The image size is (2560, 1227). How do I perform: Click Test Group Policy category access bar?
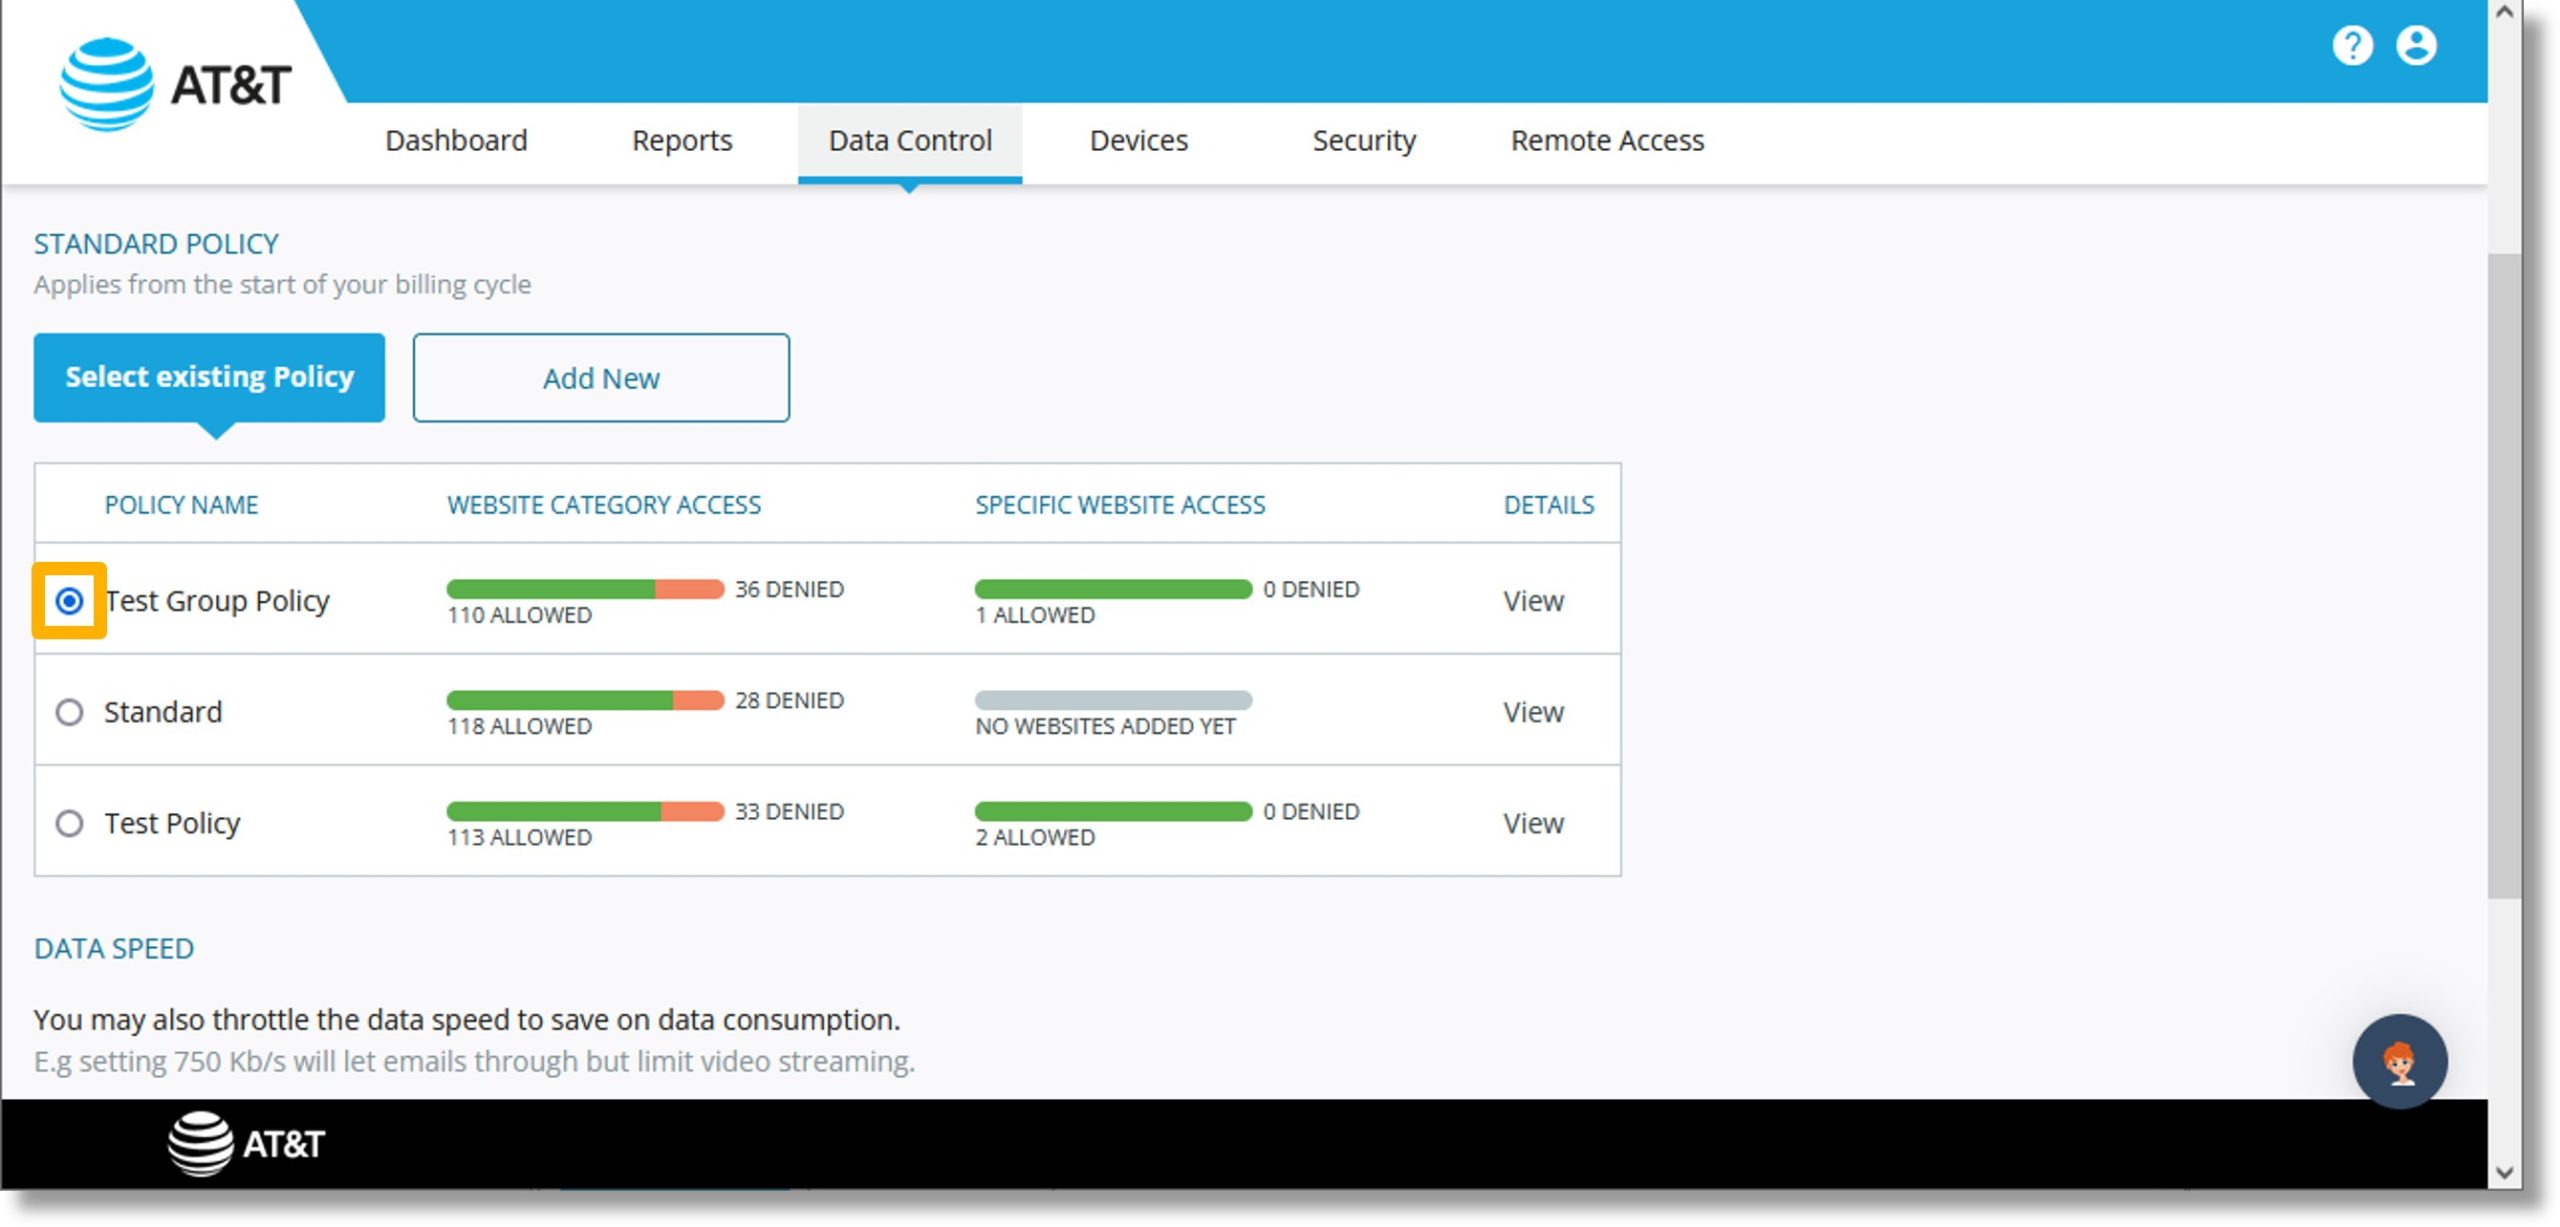(585, 589)
